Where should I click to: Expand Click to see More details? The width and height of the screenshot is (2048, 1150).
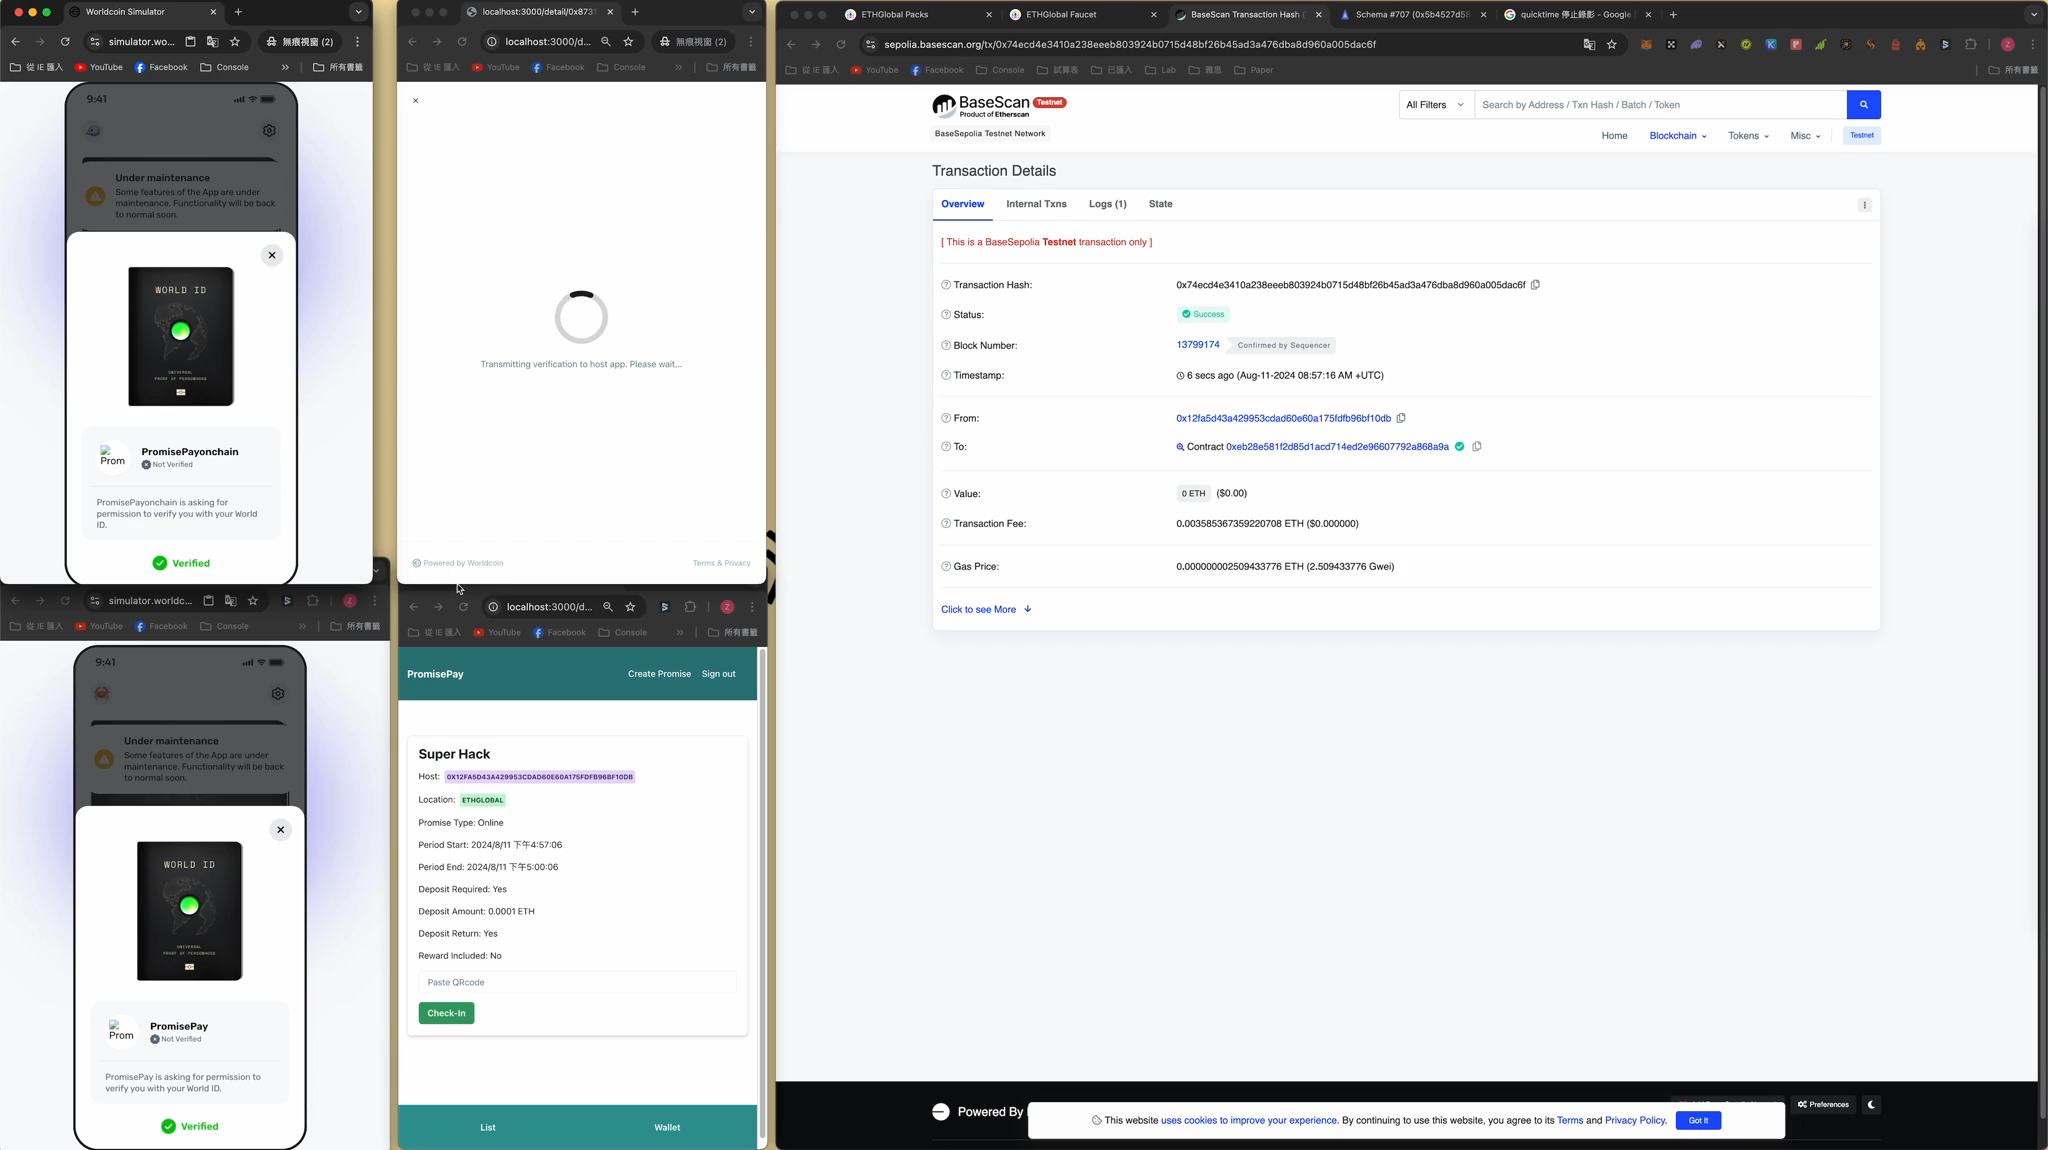pos(986,609)
